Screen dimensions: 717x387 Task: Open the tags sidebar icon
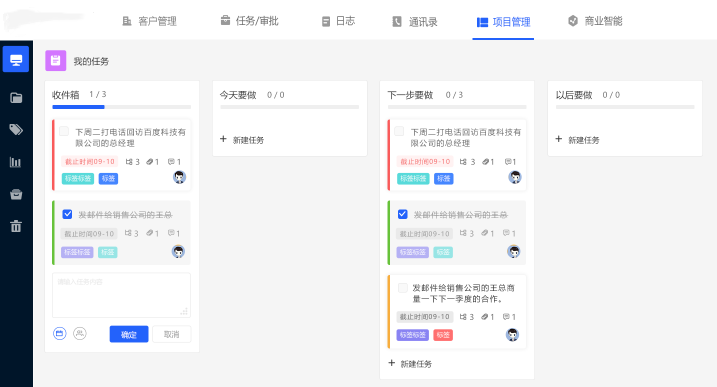pos(16,129)
